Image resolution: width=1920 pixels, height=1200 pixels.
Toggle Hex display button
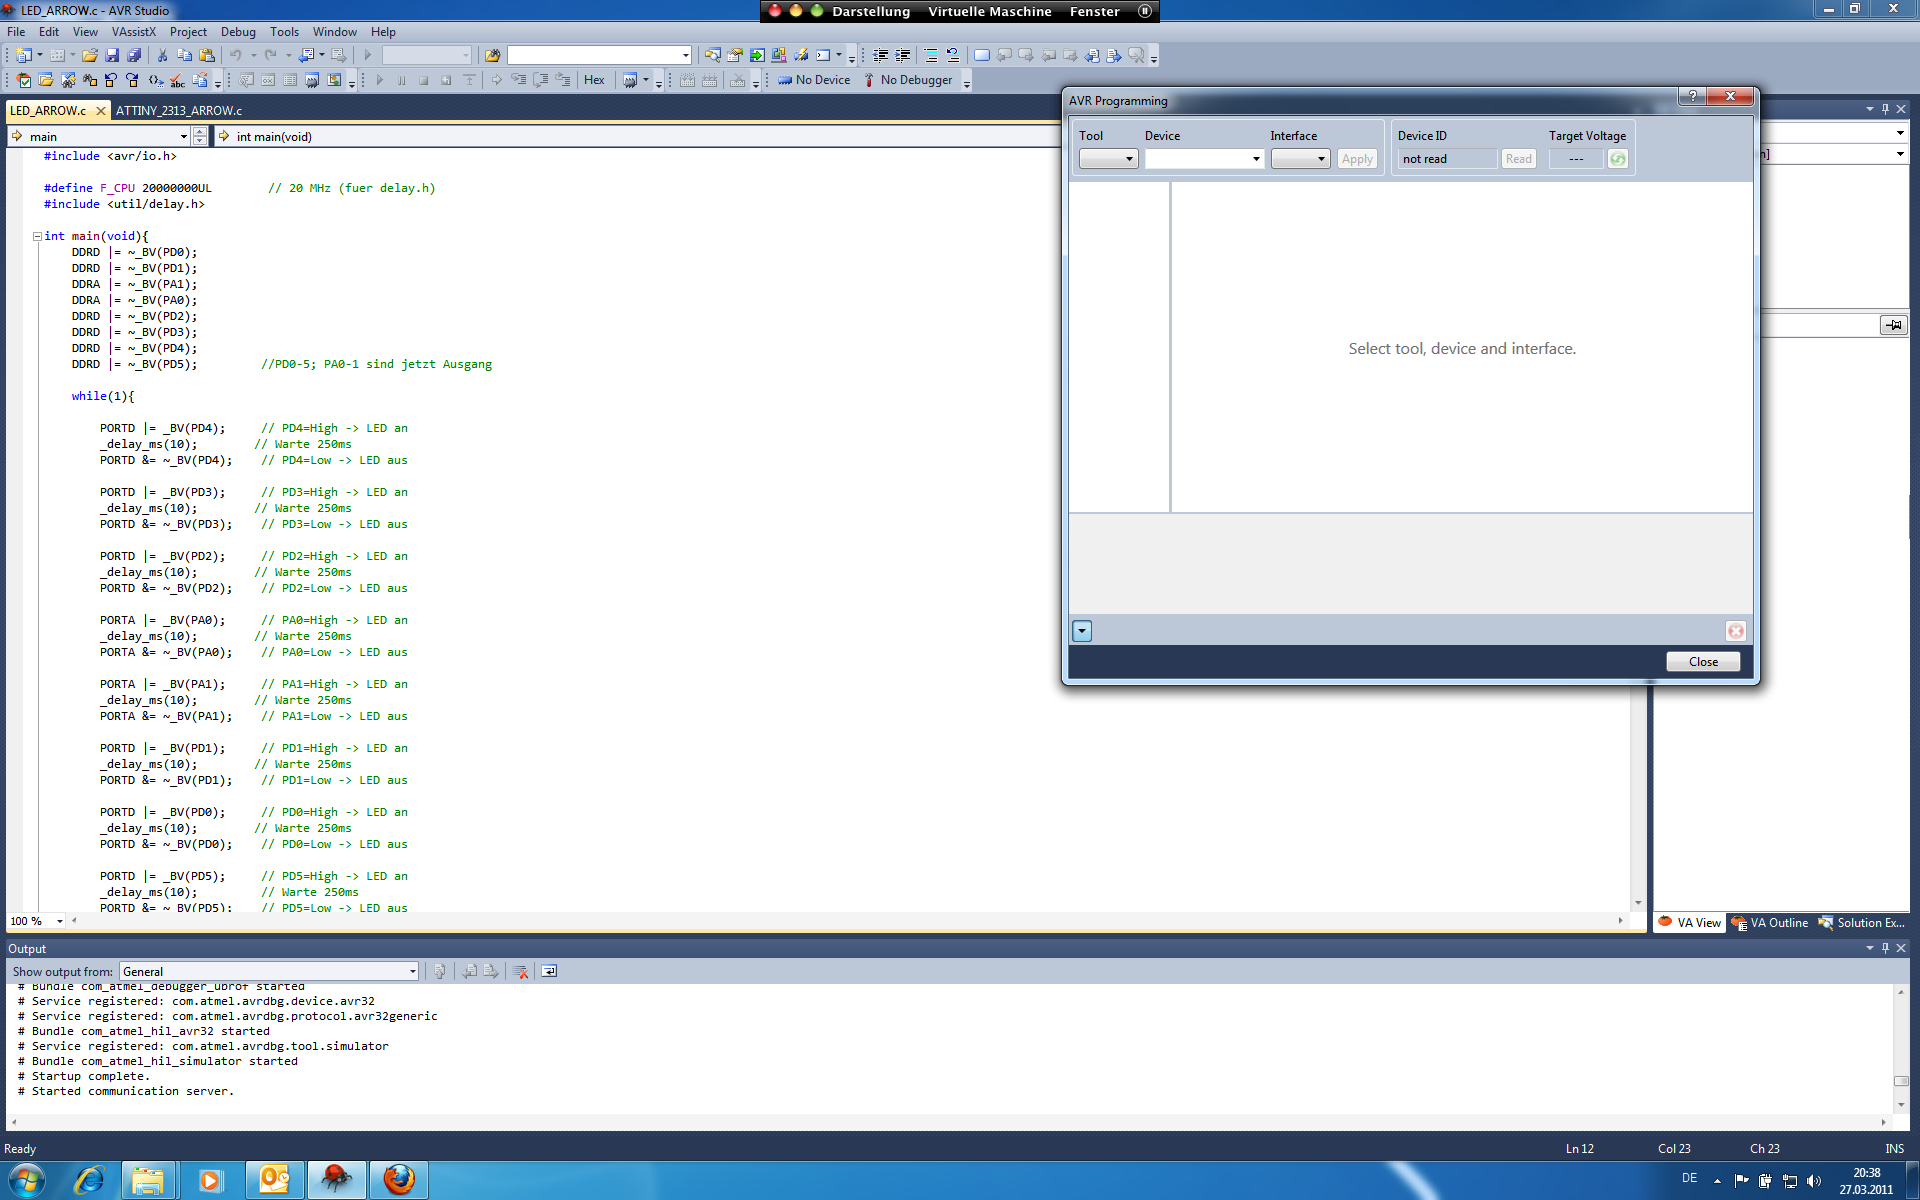click(594, 80)
